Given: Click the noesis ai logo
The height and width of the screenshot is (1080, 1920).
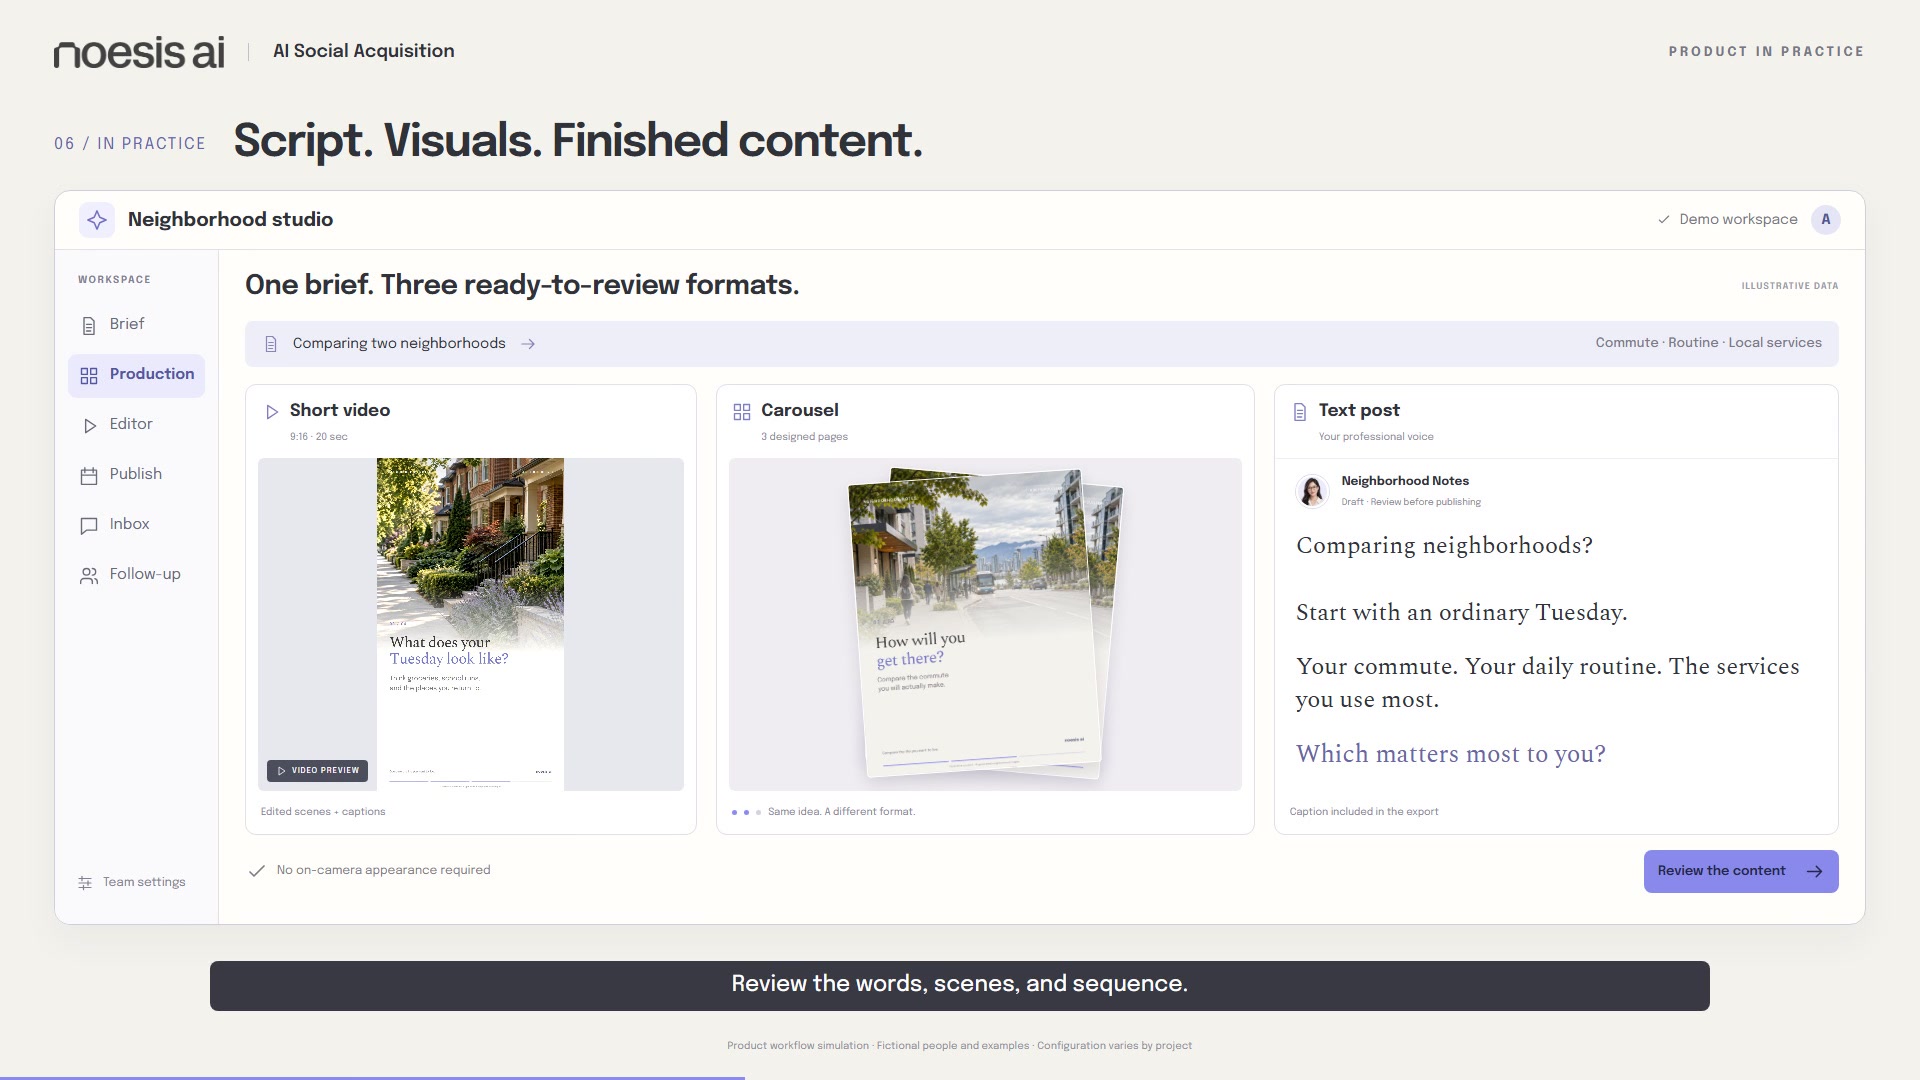Looking at the screenshot, I should click(139, 52).
